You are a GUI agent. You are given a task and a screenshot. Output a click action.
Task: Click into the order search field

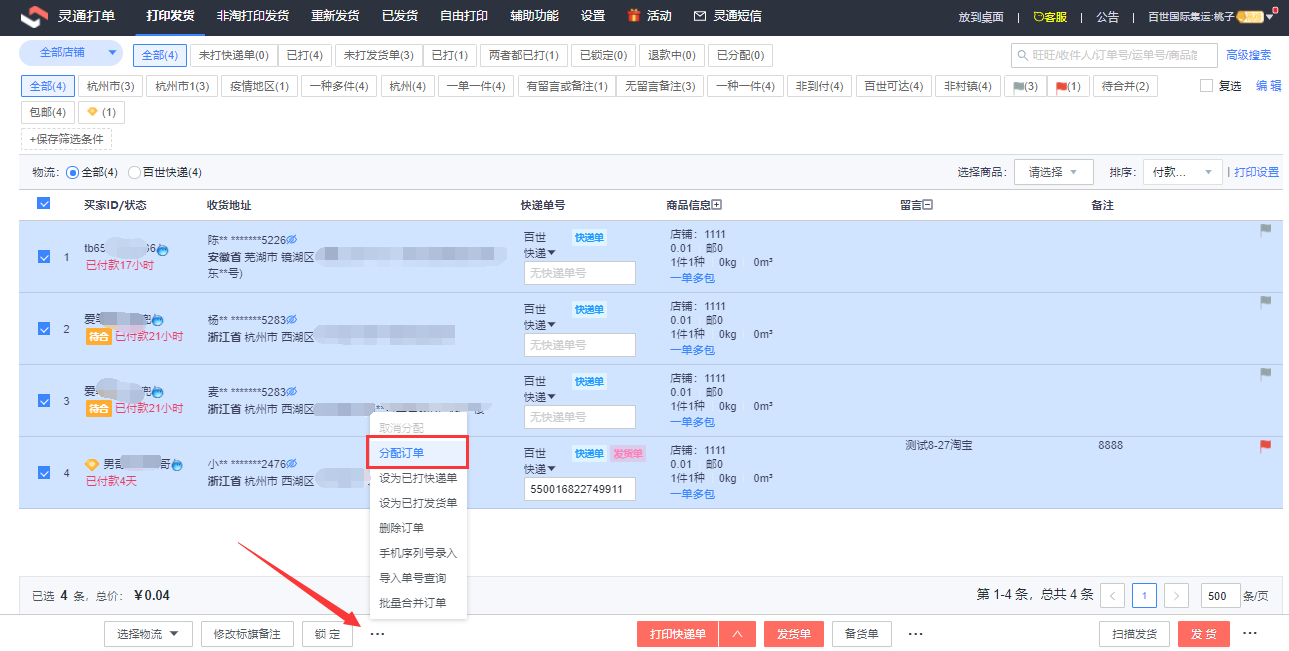[x=1113, y=55]
